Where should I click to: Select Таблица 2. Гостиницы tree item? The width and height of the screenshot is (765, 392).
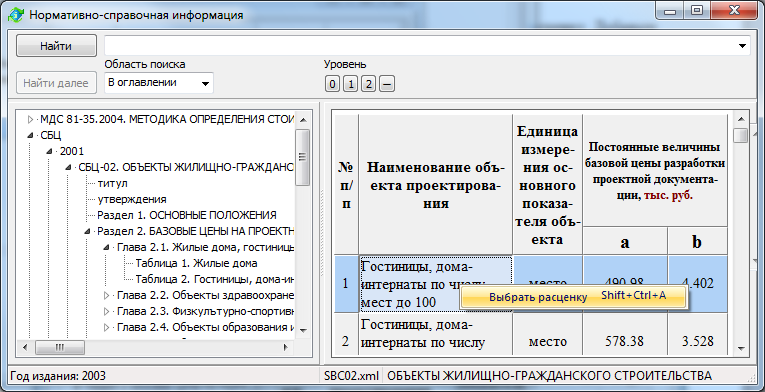(x=214, y=279)
